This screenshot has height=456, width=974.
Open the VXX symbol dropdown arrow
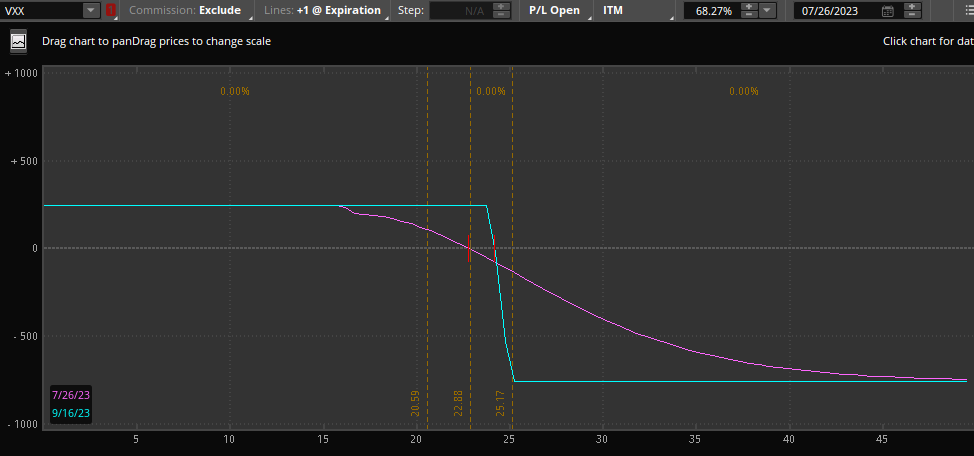click(91, 10)
